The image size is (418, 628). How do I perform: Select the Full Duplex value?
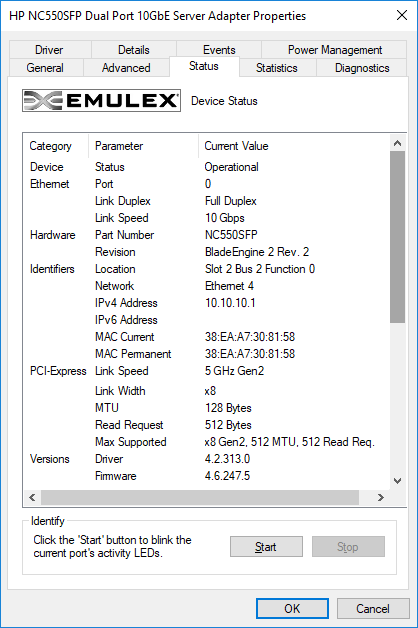pos(231,201)
